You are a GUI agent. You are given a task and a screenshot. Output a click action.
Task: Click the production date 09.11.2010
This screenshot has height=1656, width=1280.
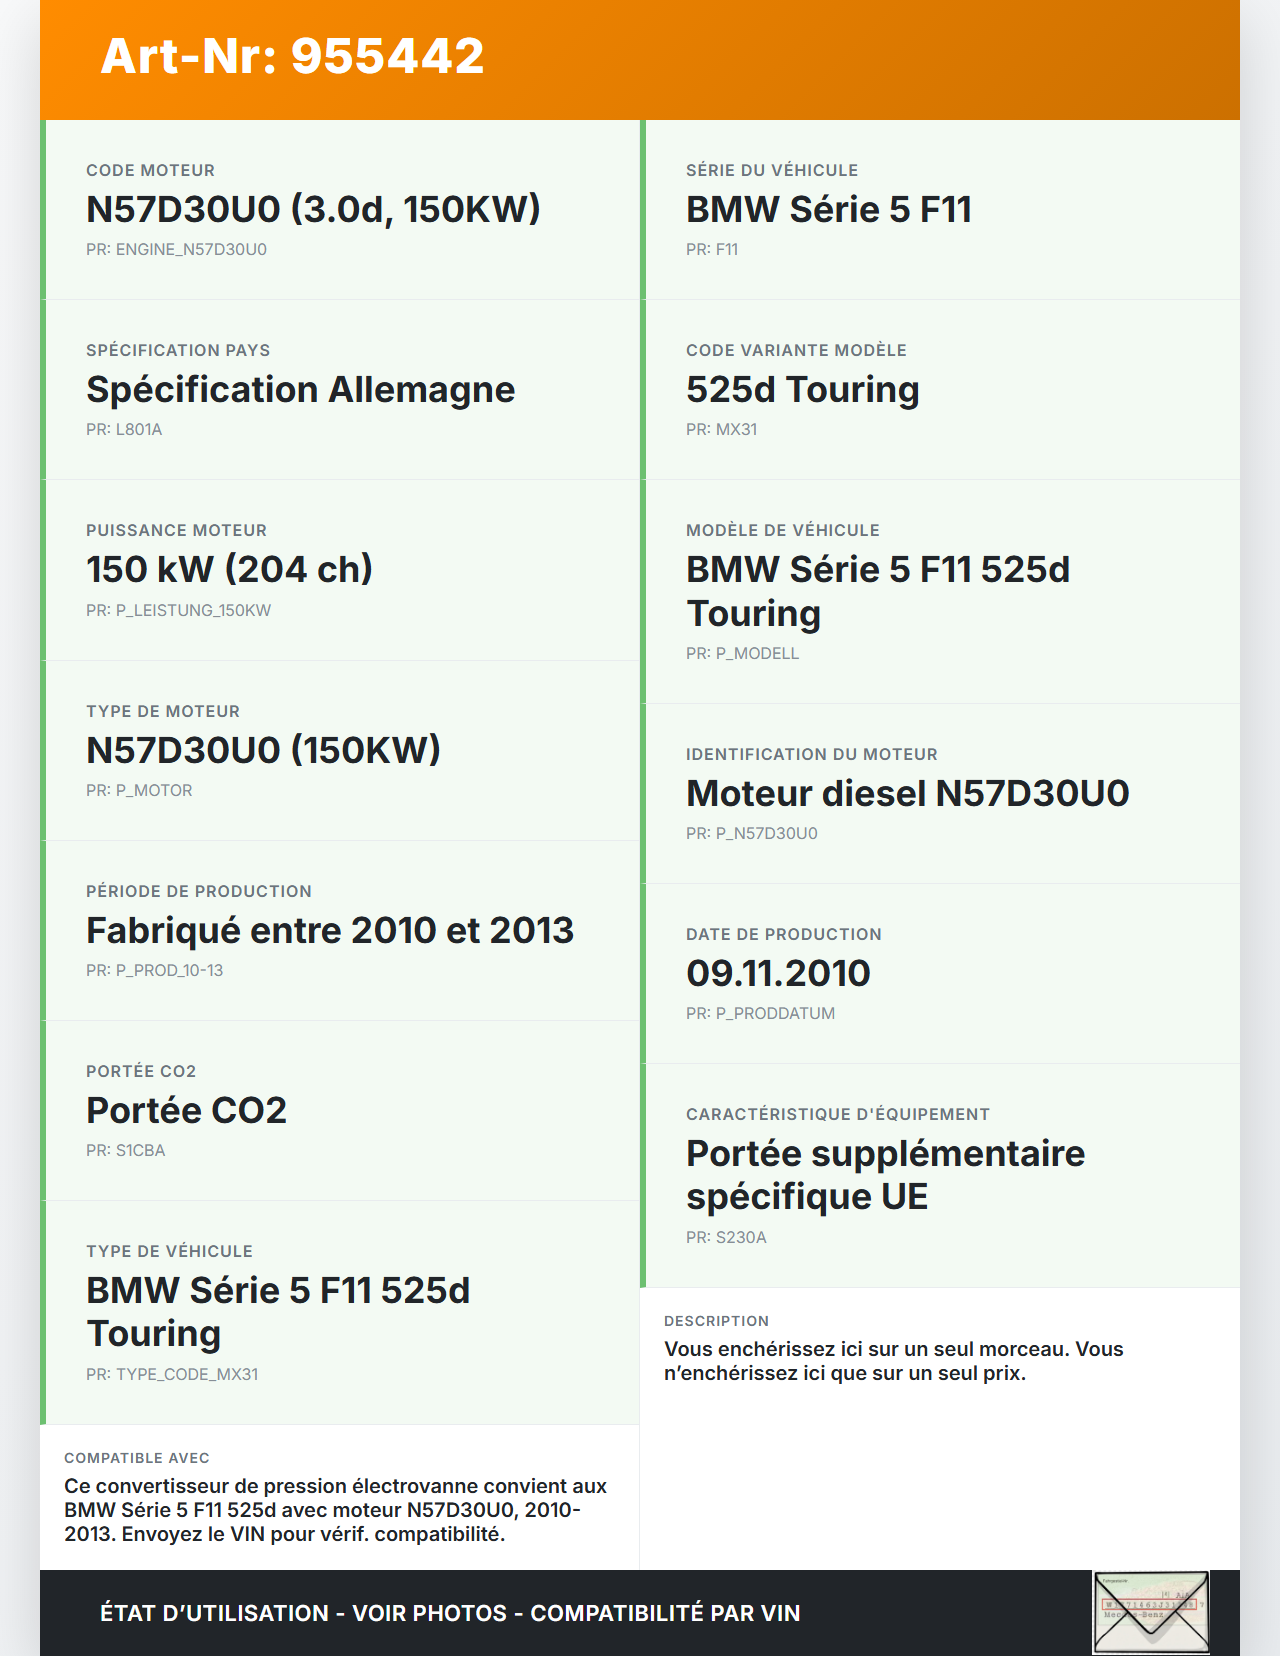tap(778, 973)
